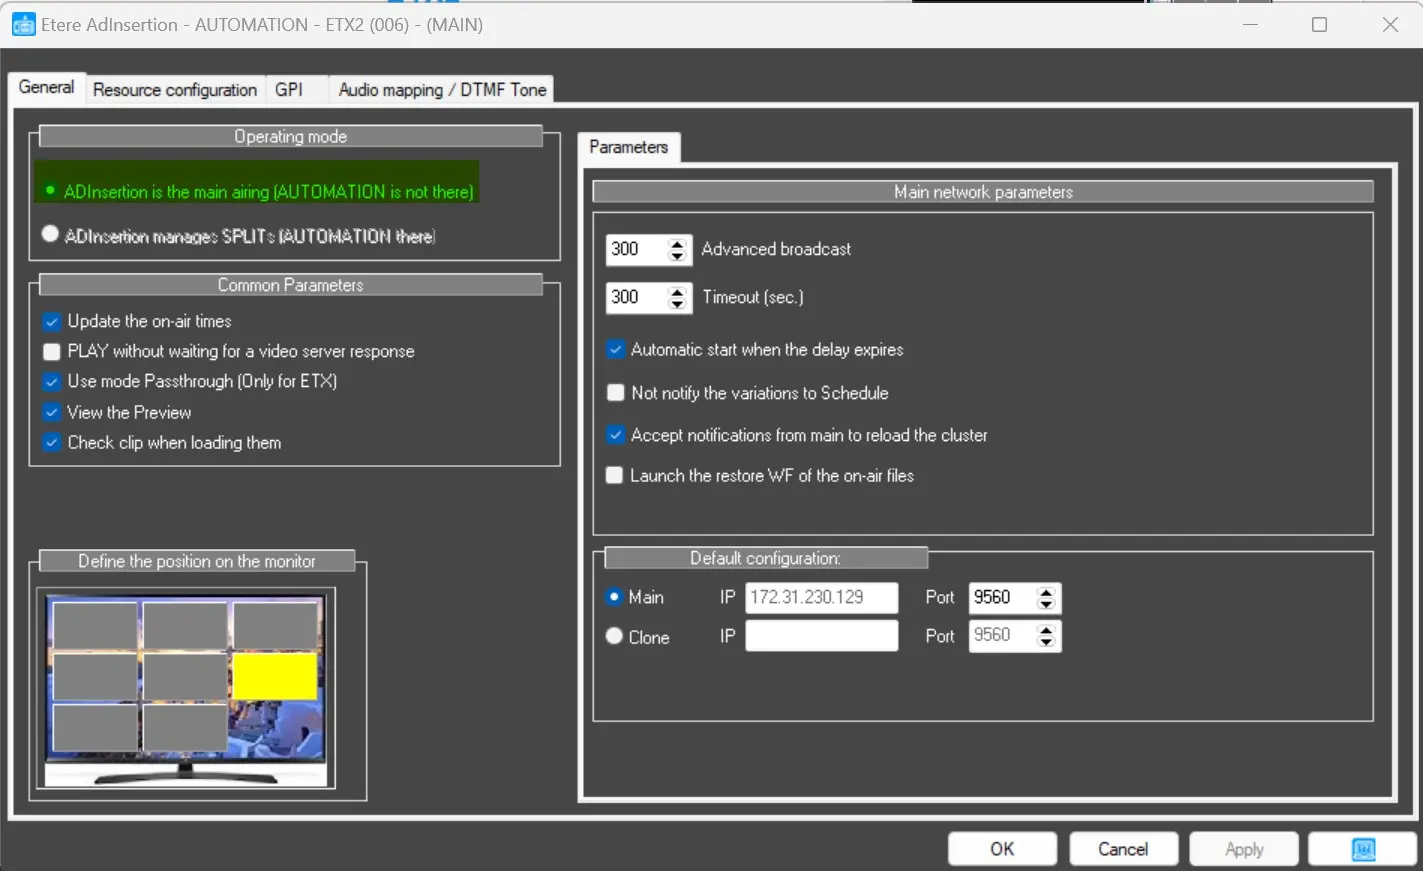Enable Not notify the variations to Schedule
The width and height of the screenshot is (1423, 871).
tap(616, 393)
